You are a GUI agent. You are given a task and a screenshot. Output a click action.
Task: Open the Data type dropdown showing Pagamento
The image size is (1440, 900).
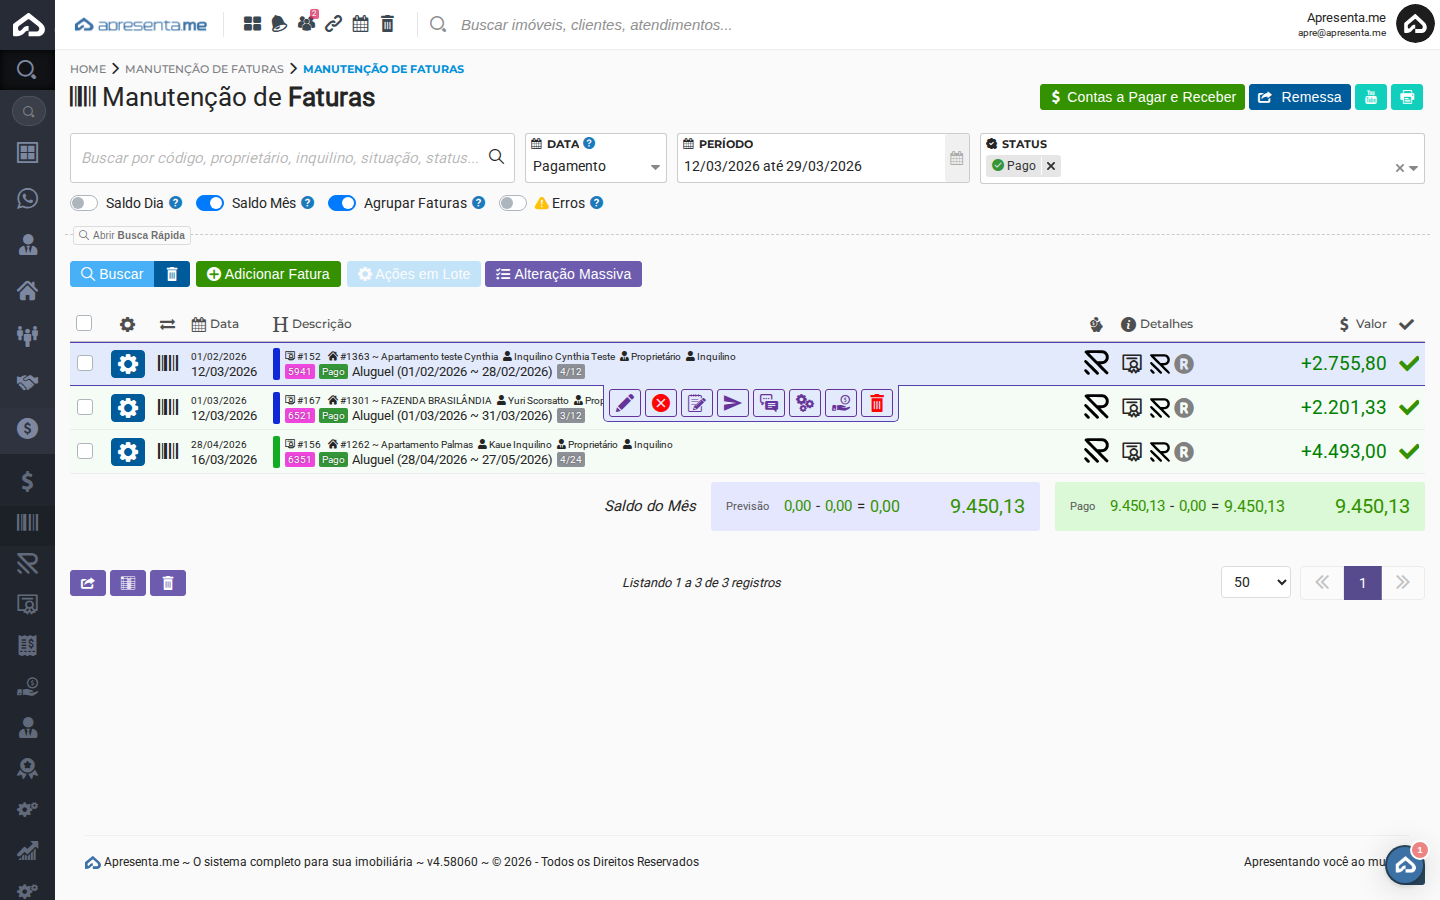coord(595,167)
